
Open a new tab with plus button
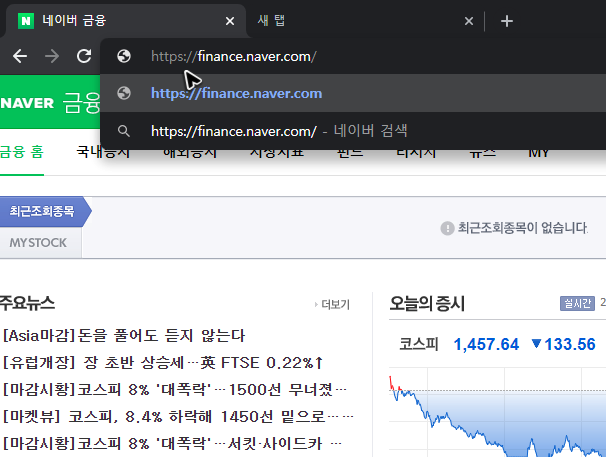point(507,21)
